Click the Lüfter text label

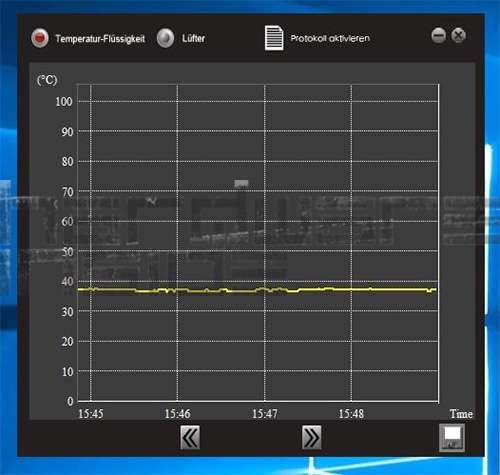pos(193,38)
